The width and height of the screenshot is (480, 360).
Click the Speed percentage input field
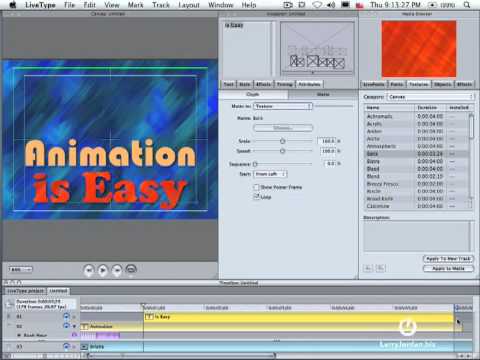point(327,151)
